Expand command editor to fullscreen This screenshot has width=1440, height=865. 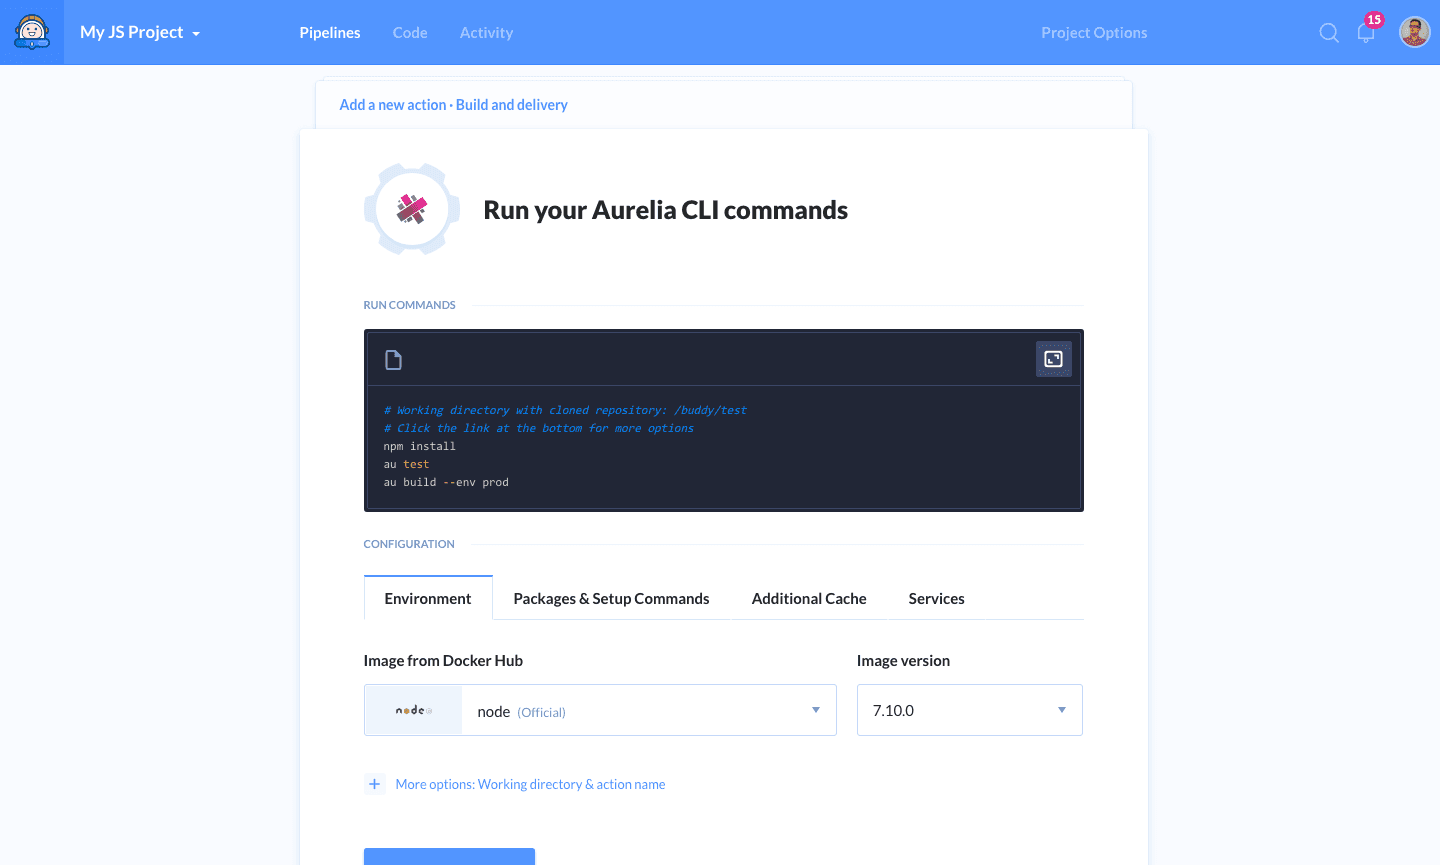tap(1053, 359)
